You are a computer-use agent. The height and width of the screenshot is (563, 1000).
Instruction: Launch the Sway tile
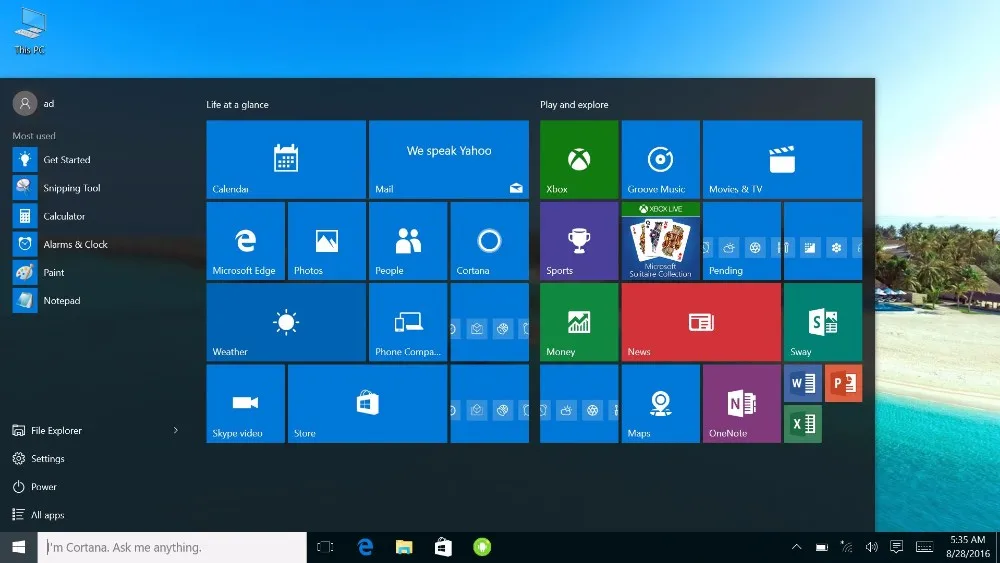tap(823, 322)
